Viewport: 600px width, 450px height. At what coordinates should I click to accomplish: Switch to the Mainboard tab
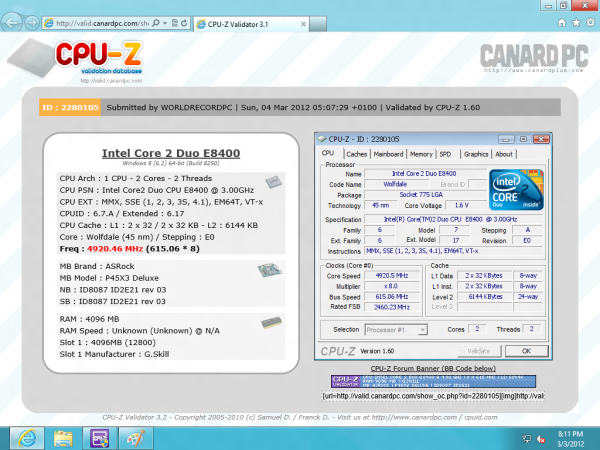(x=388, y=154)
